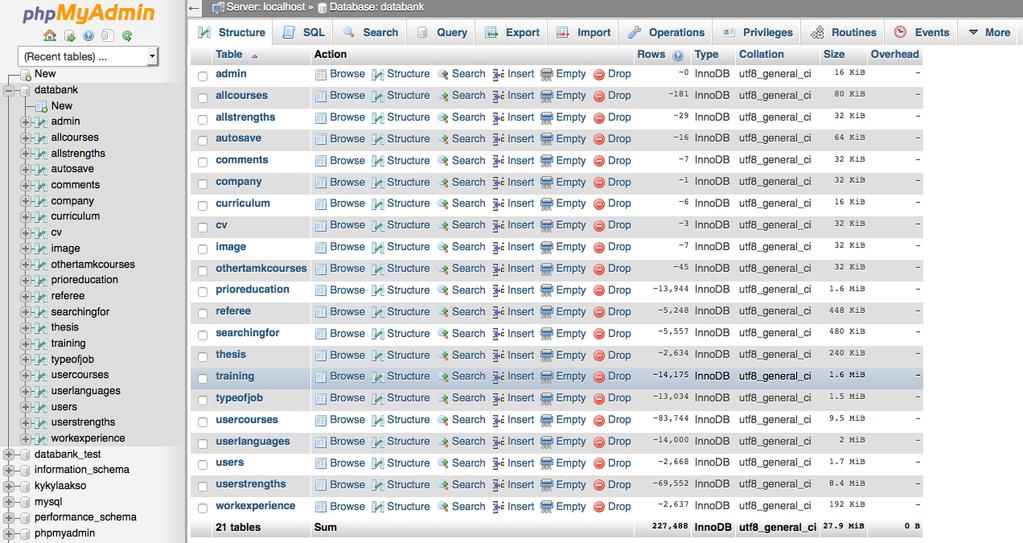This screenshot has height=543, width=1023.
Task: Click the red Drop icon in users row
Action: pyautogui.click(x=599, y=464)
